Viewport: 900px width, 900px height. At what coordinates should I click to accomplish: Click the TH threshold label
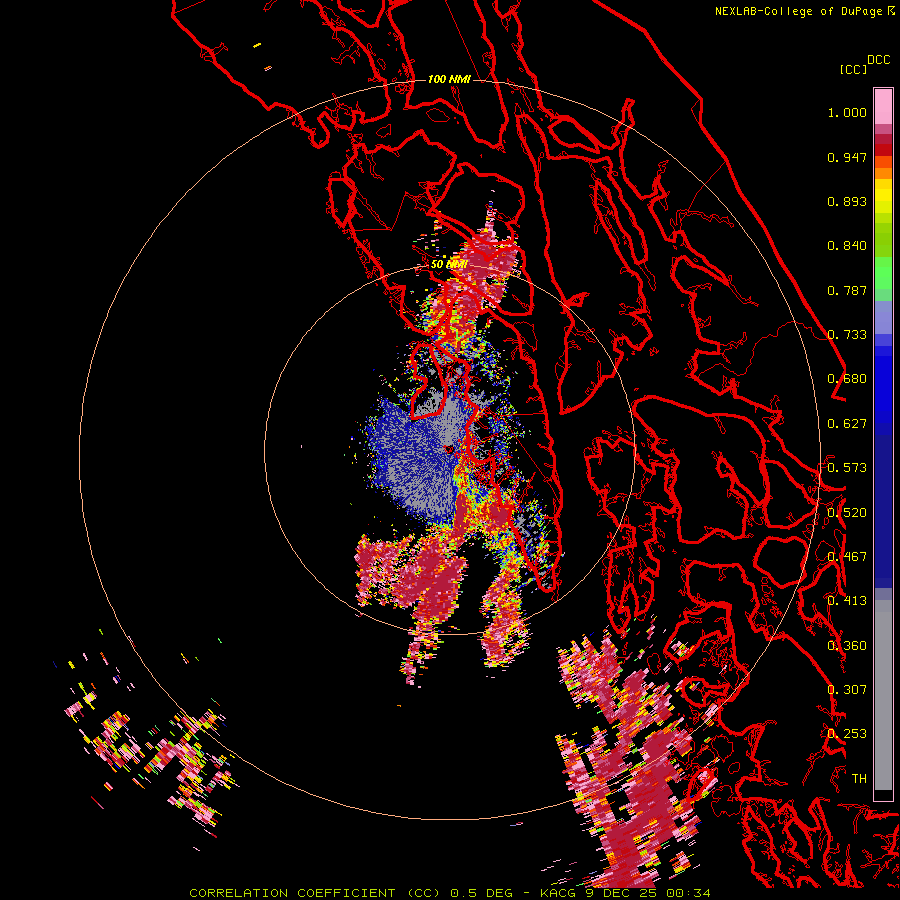(859, 779)
